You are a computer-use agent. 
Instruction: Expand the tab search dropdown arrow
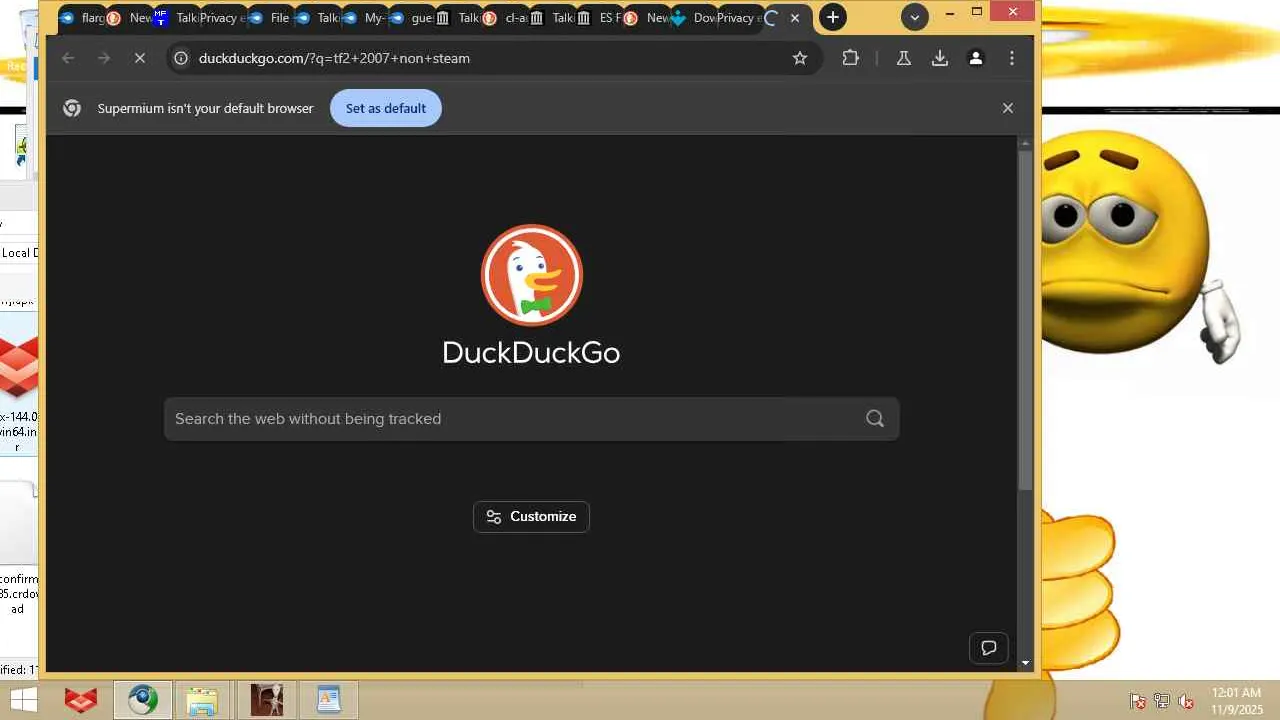pos(914,17)
